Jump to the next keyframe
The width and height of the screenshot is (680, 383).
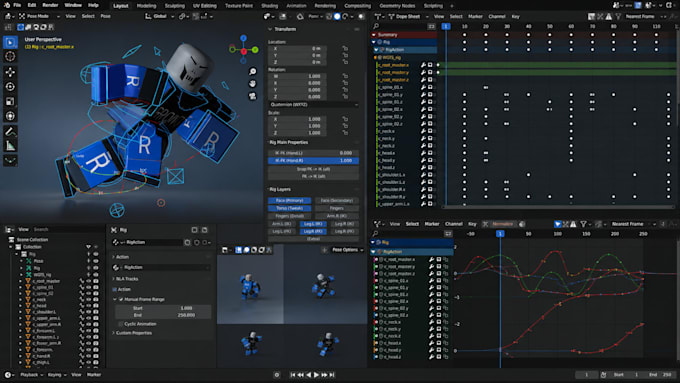click(324, 375)
